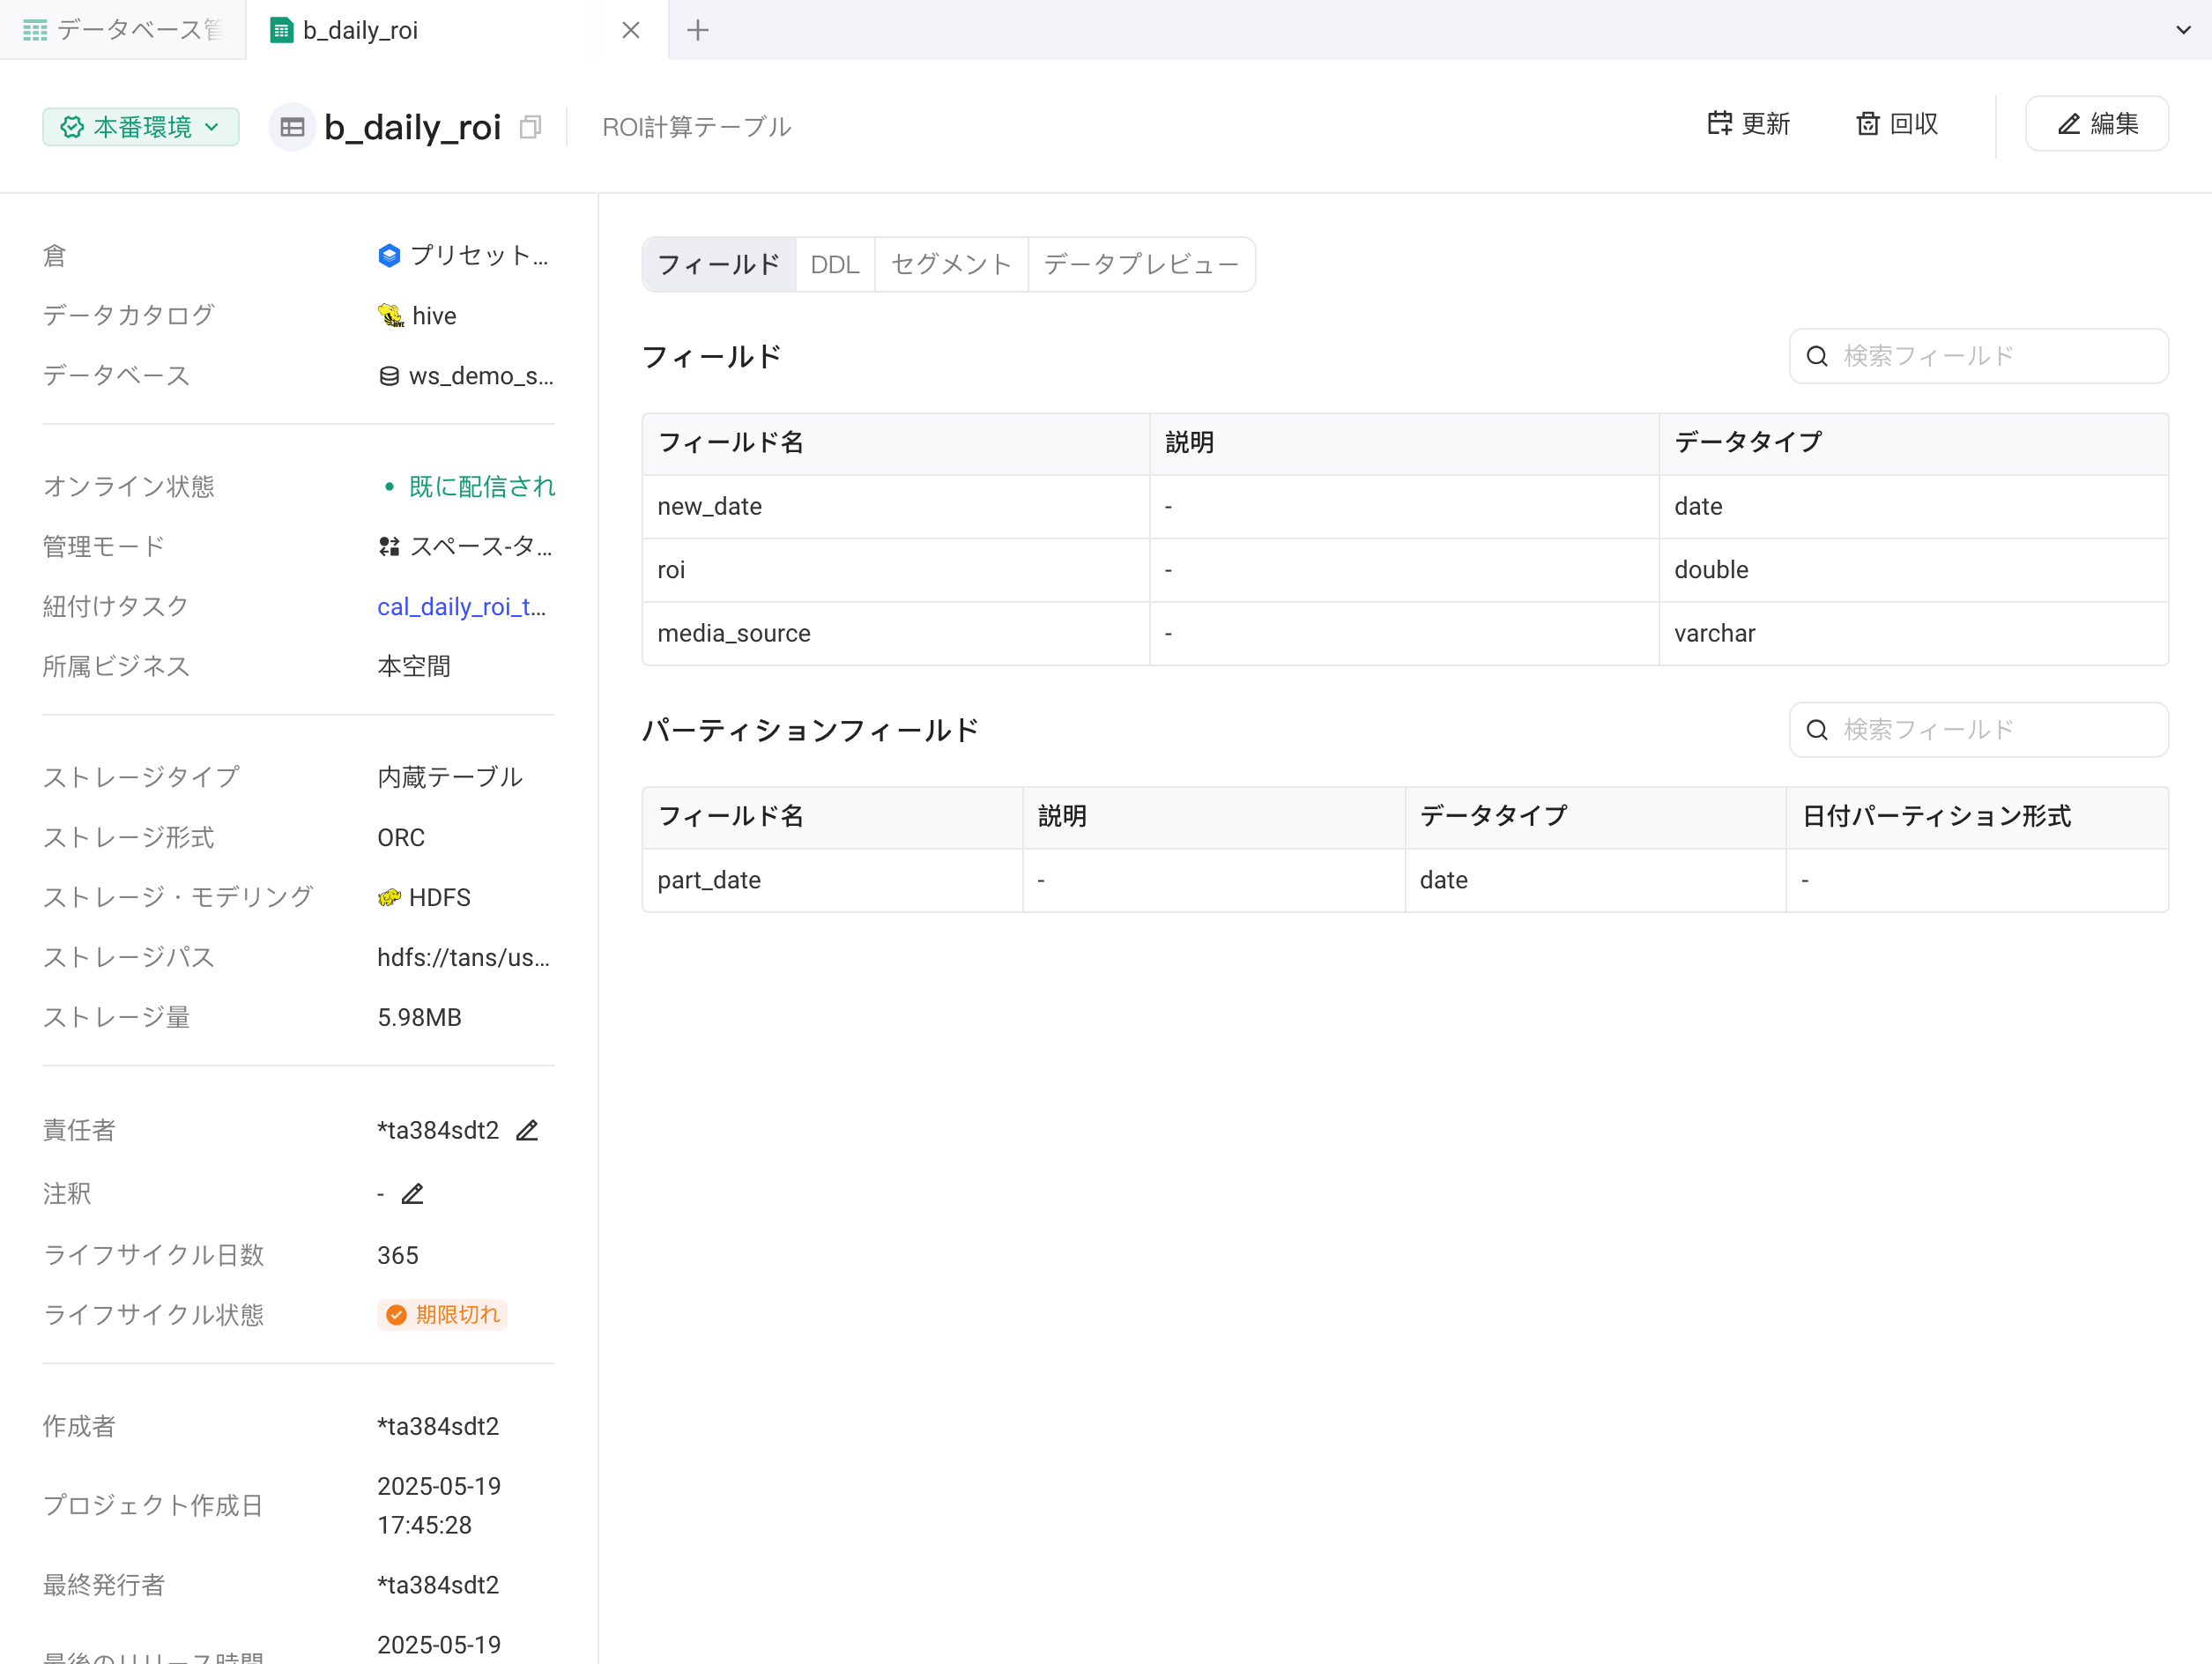
Task: Add a new tab with plus icon
Action: [698, 30]
